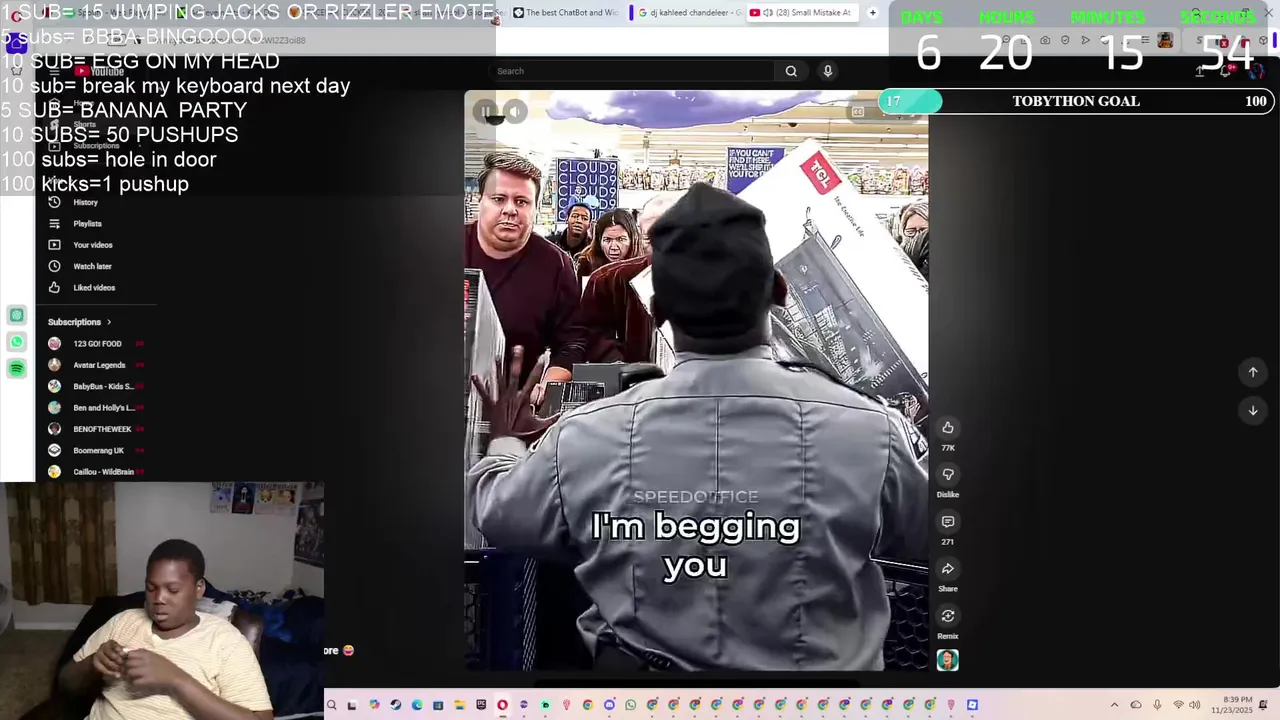Open 123 GO! FOOD subscription
Image resolution: width=1280 pixels, height=720 pixels.
pyautogui.click(x=96, y=344)
